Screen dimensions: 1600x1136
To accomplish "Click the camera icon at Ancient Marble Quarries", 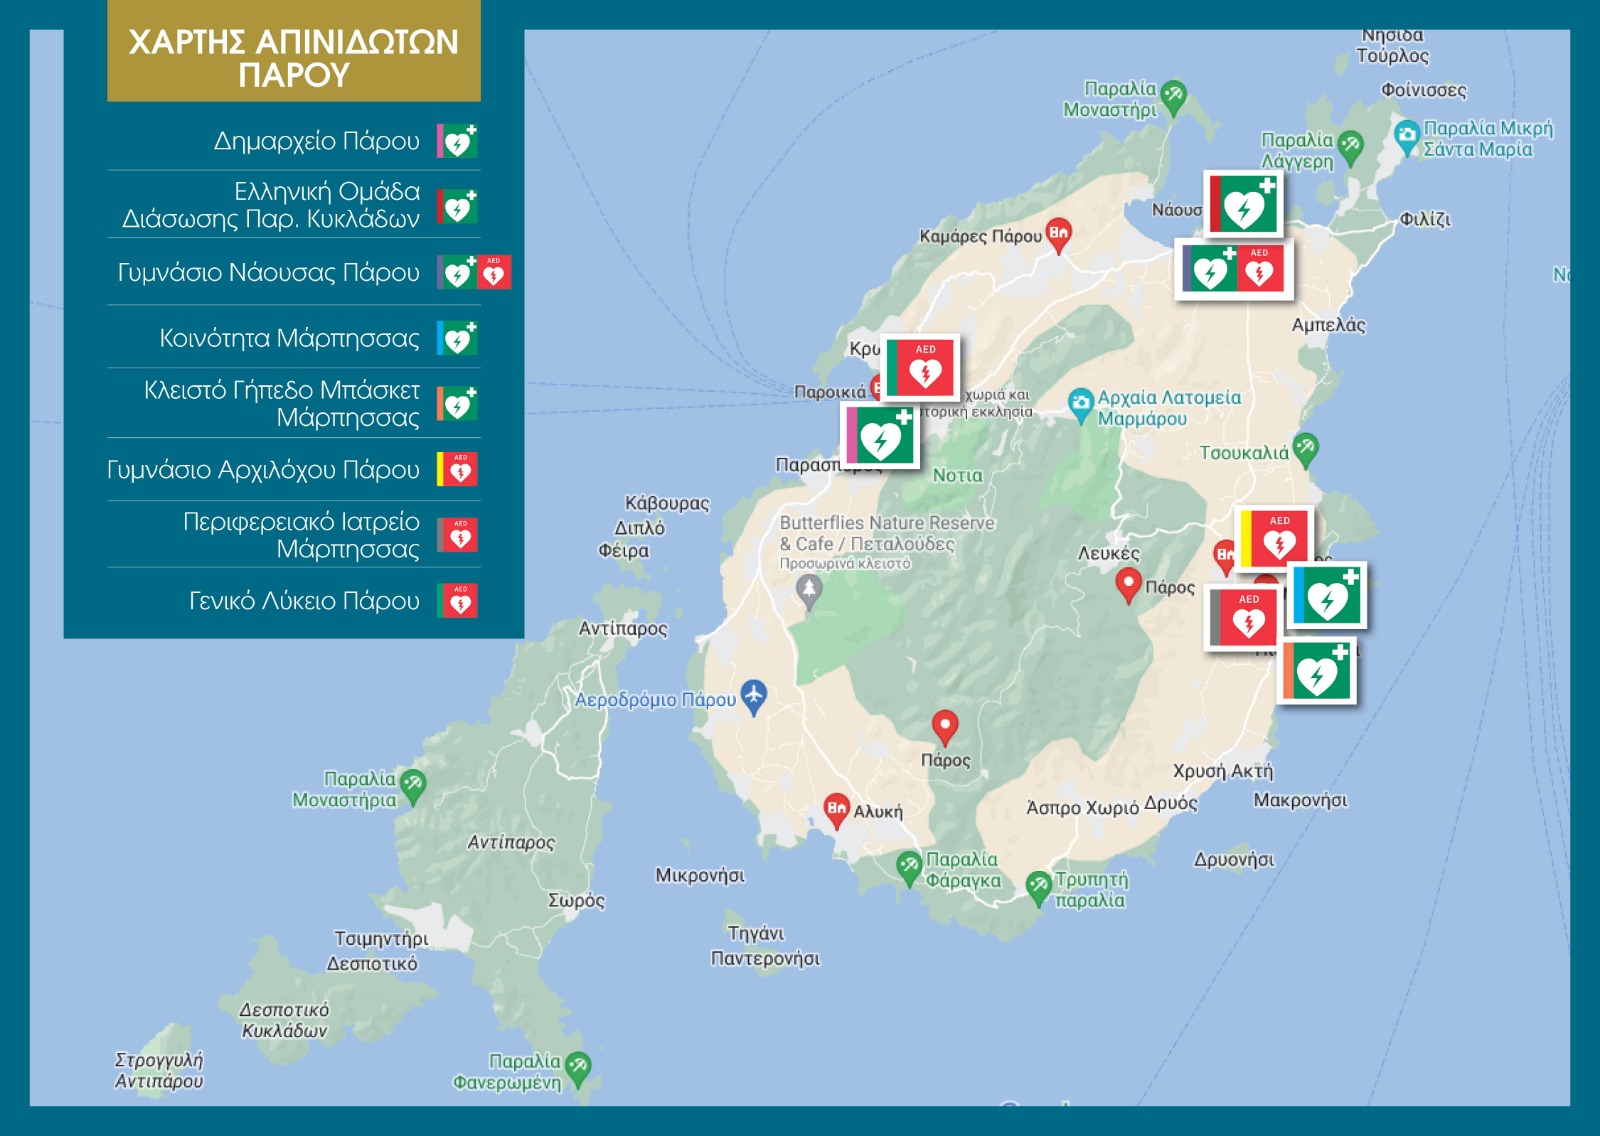I will click(x=1080, y=404).
